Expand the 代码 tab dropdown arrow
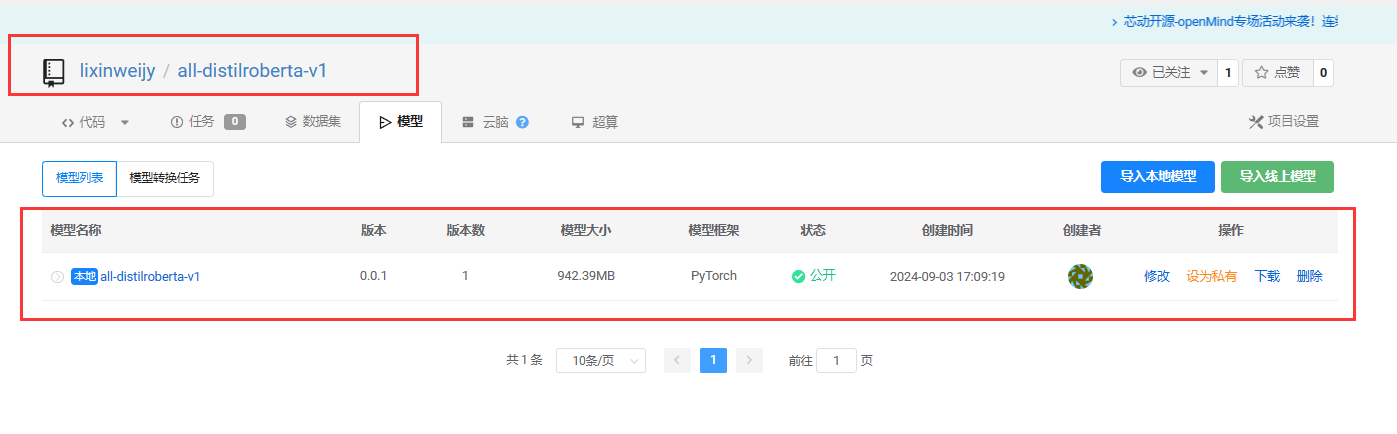 pos(125,123)
